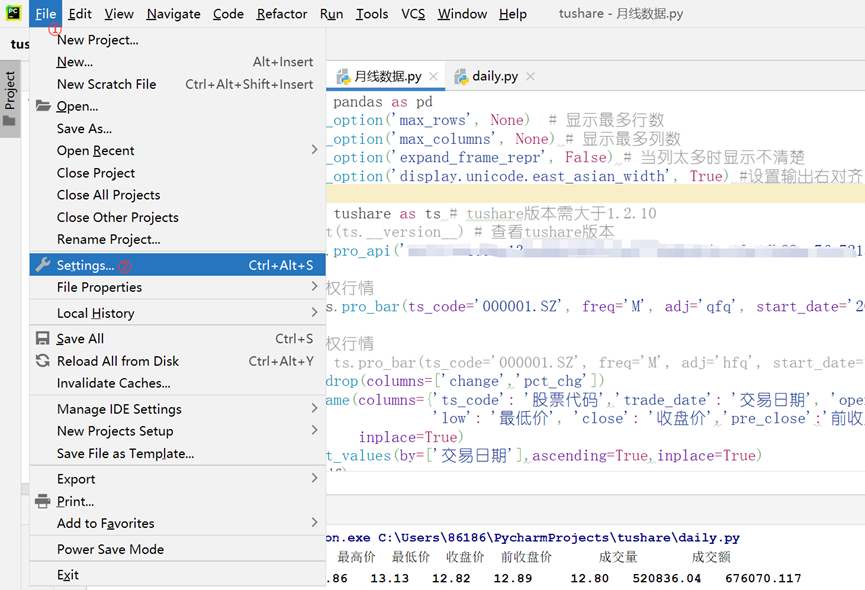Open the Navigate menu

(173, 14)
